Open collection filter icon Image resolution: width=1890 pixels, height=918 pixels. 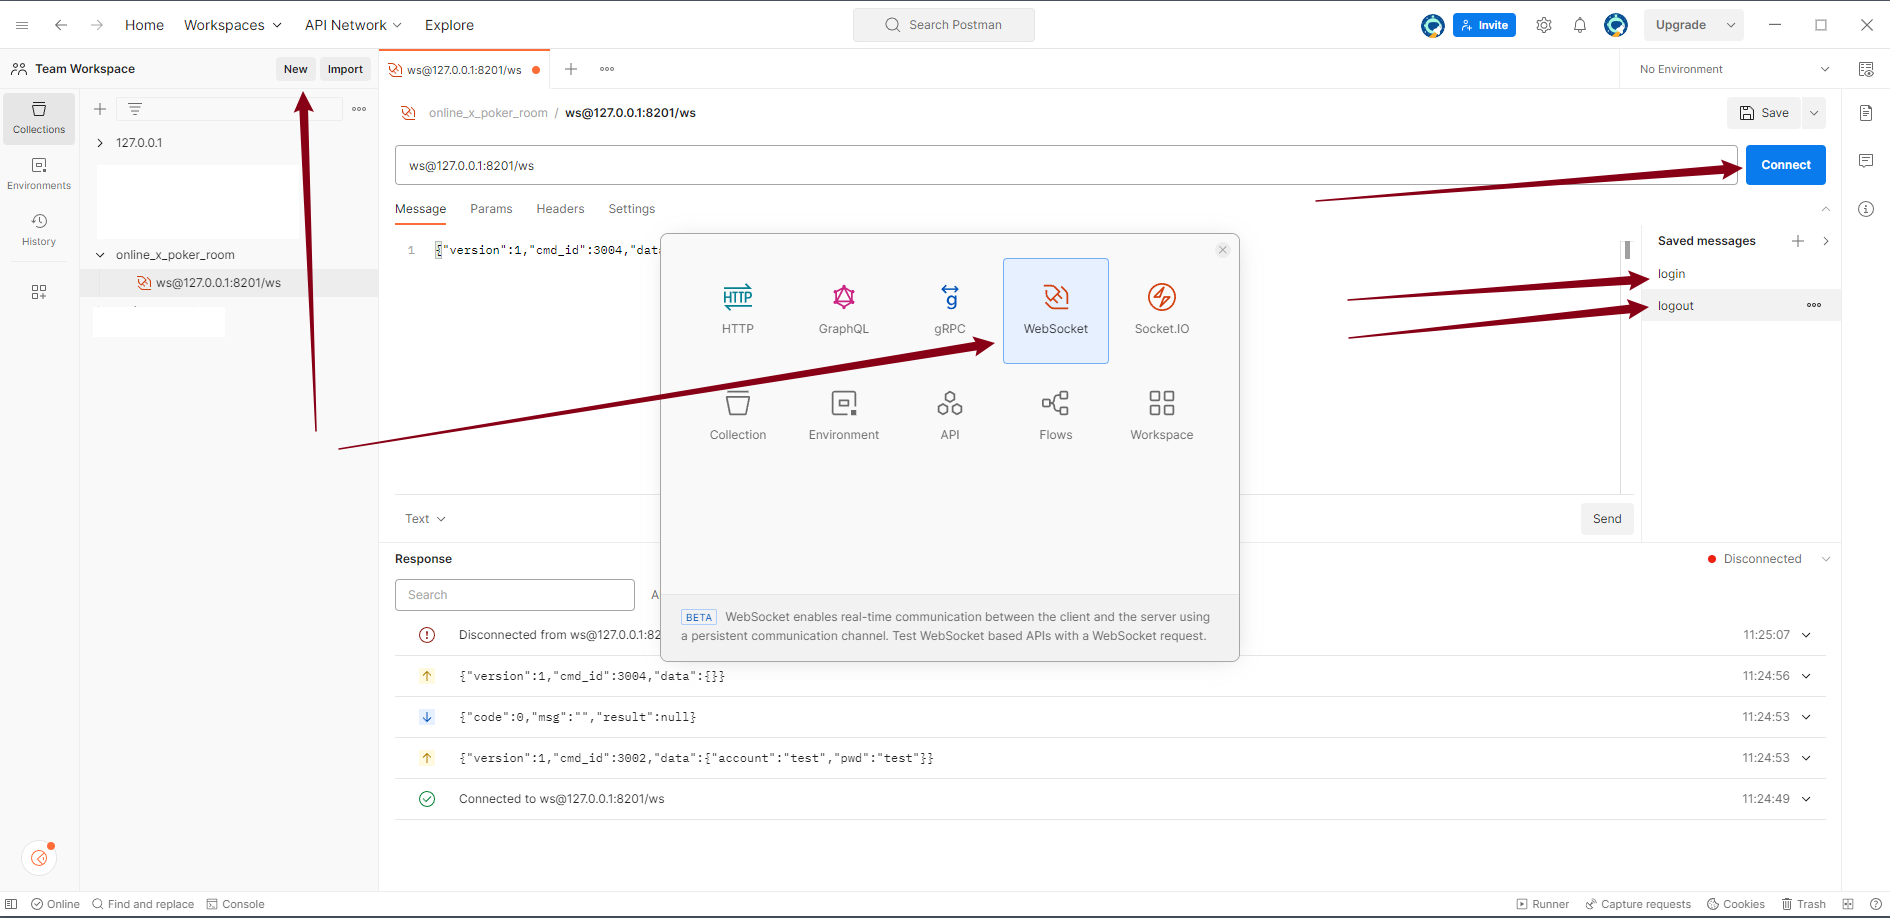tap(135, 109)
